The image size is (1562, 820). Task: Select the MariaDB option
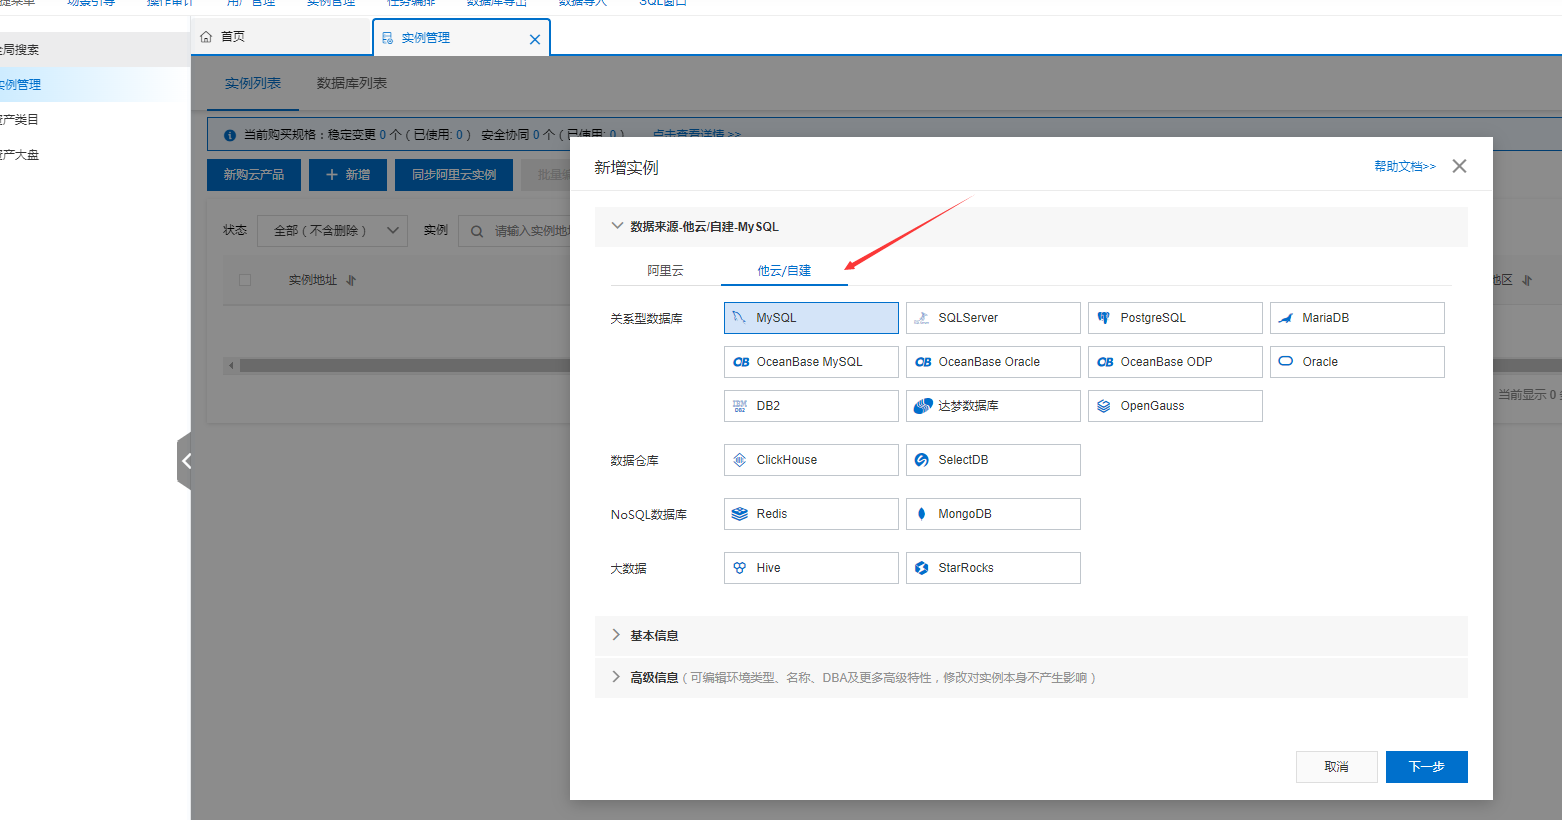(x=1357, y=318)
